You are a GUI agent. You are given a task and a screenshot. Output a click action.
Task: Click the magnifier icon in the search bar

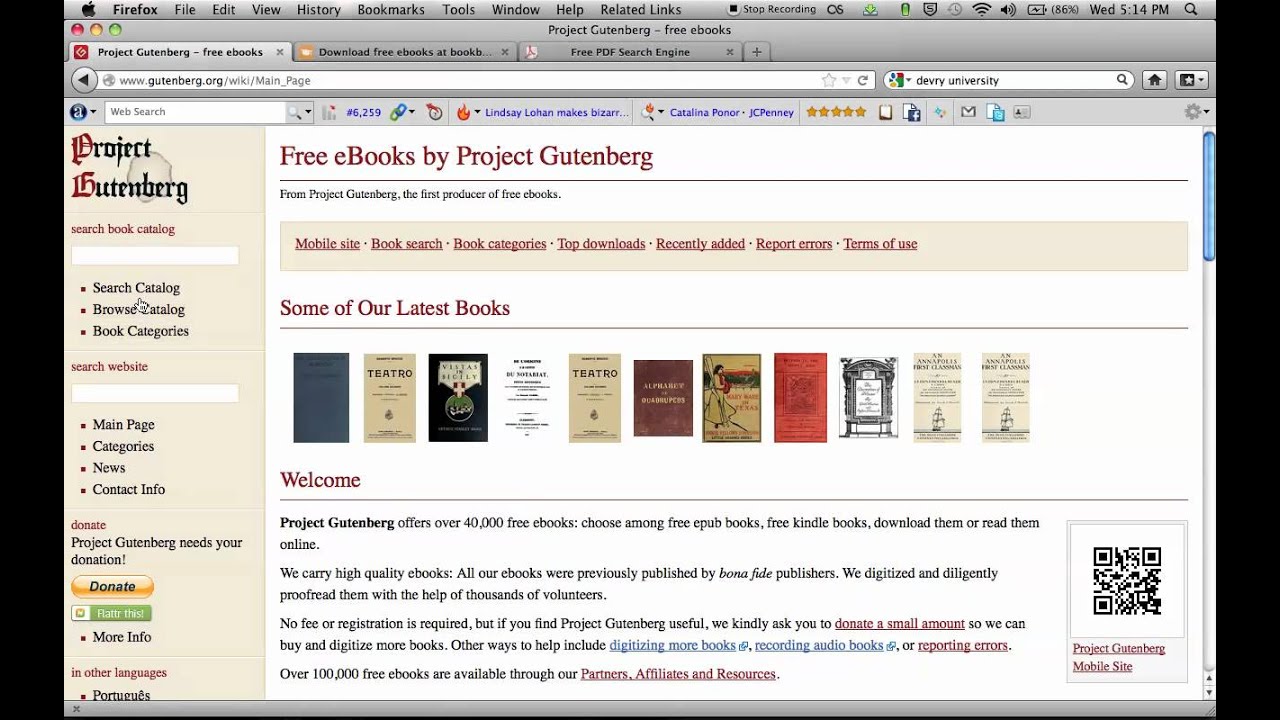(x=1122, y=80)
